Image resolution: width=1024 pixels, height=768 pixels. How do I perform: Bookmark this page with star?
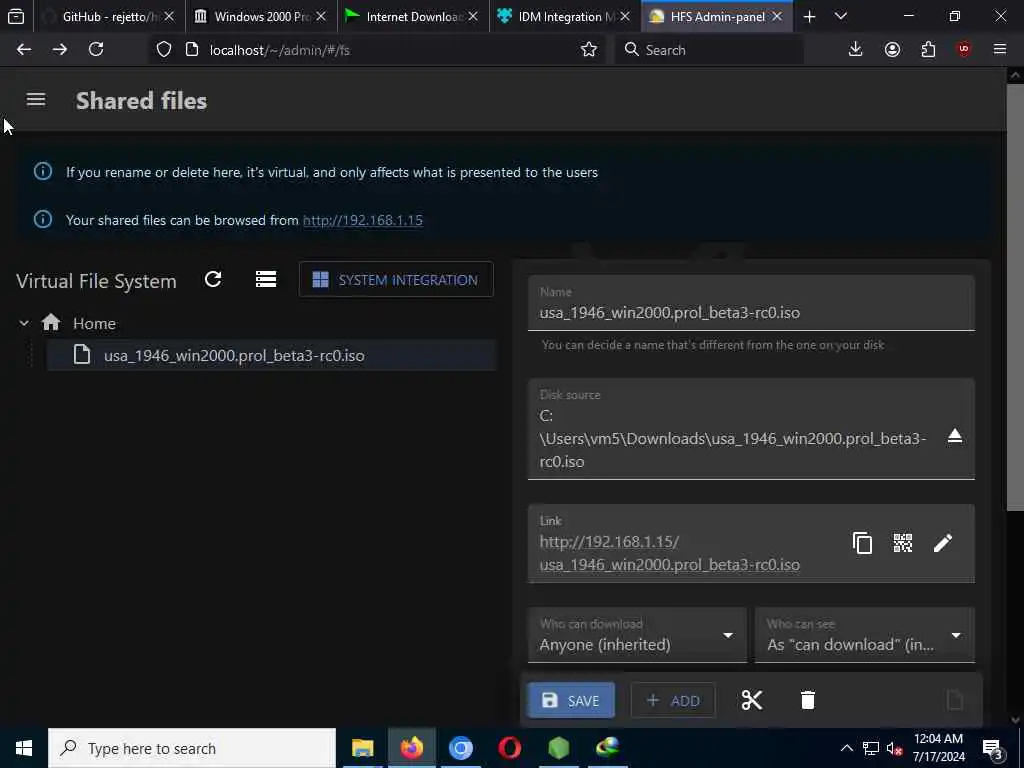[589, 50]
